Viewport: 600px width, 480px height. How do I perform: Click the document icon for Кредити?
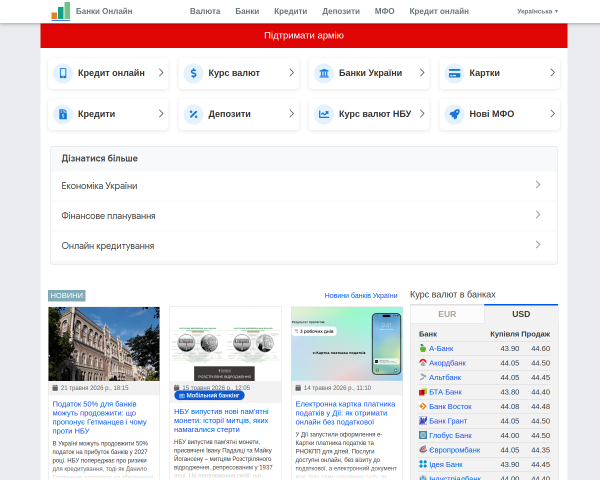tap(63, 114)
